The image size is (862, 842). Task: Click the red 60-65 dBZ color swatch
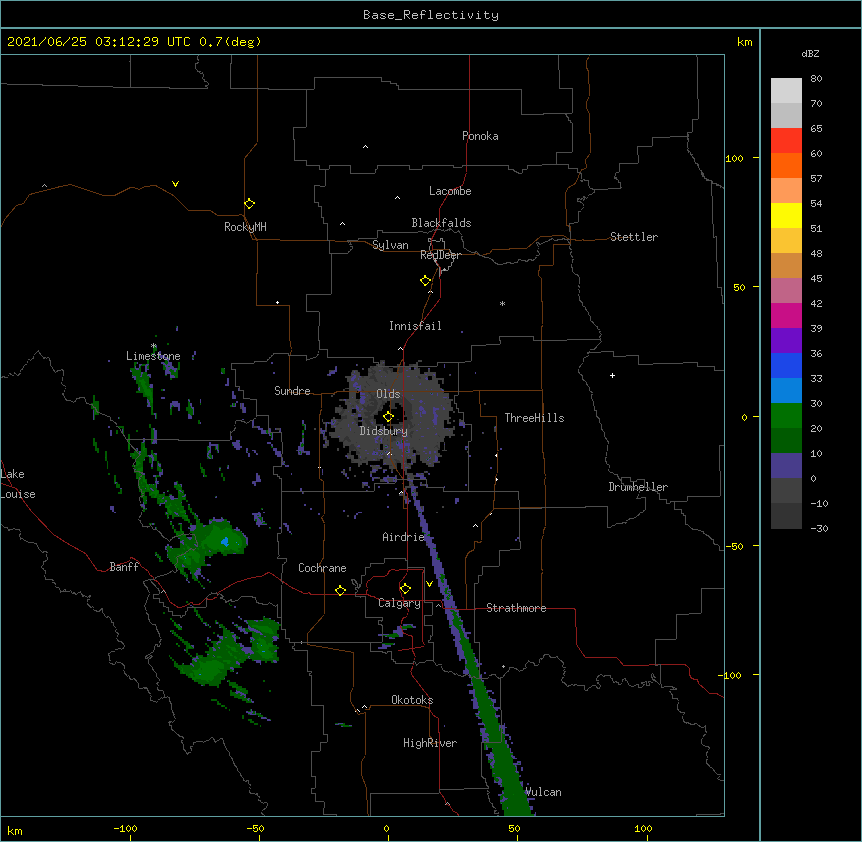[x=786, y=141]
